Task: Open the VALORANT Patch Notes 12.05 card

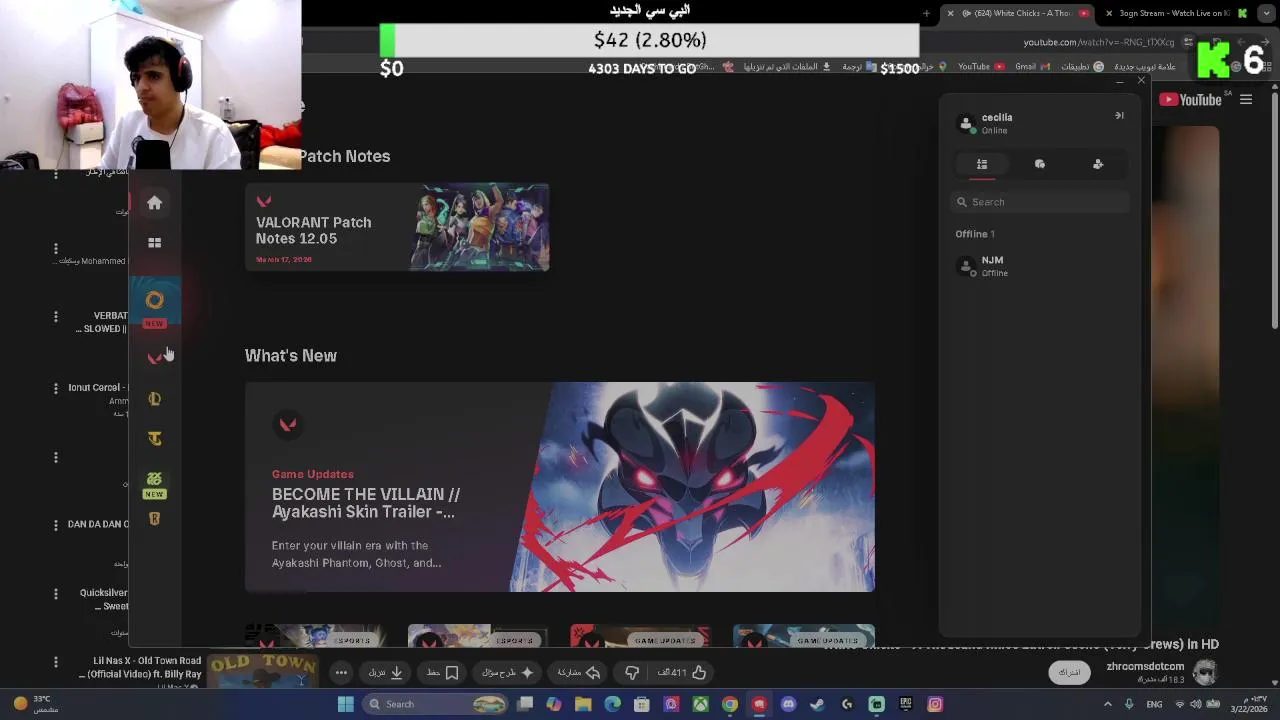Action: pyautogui.click(x=397, y=227)
